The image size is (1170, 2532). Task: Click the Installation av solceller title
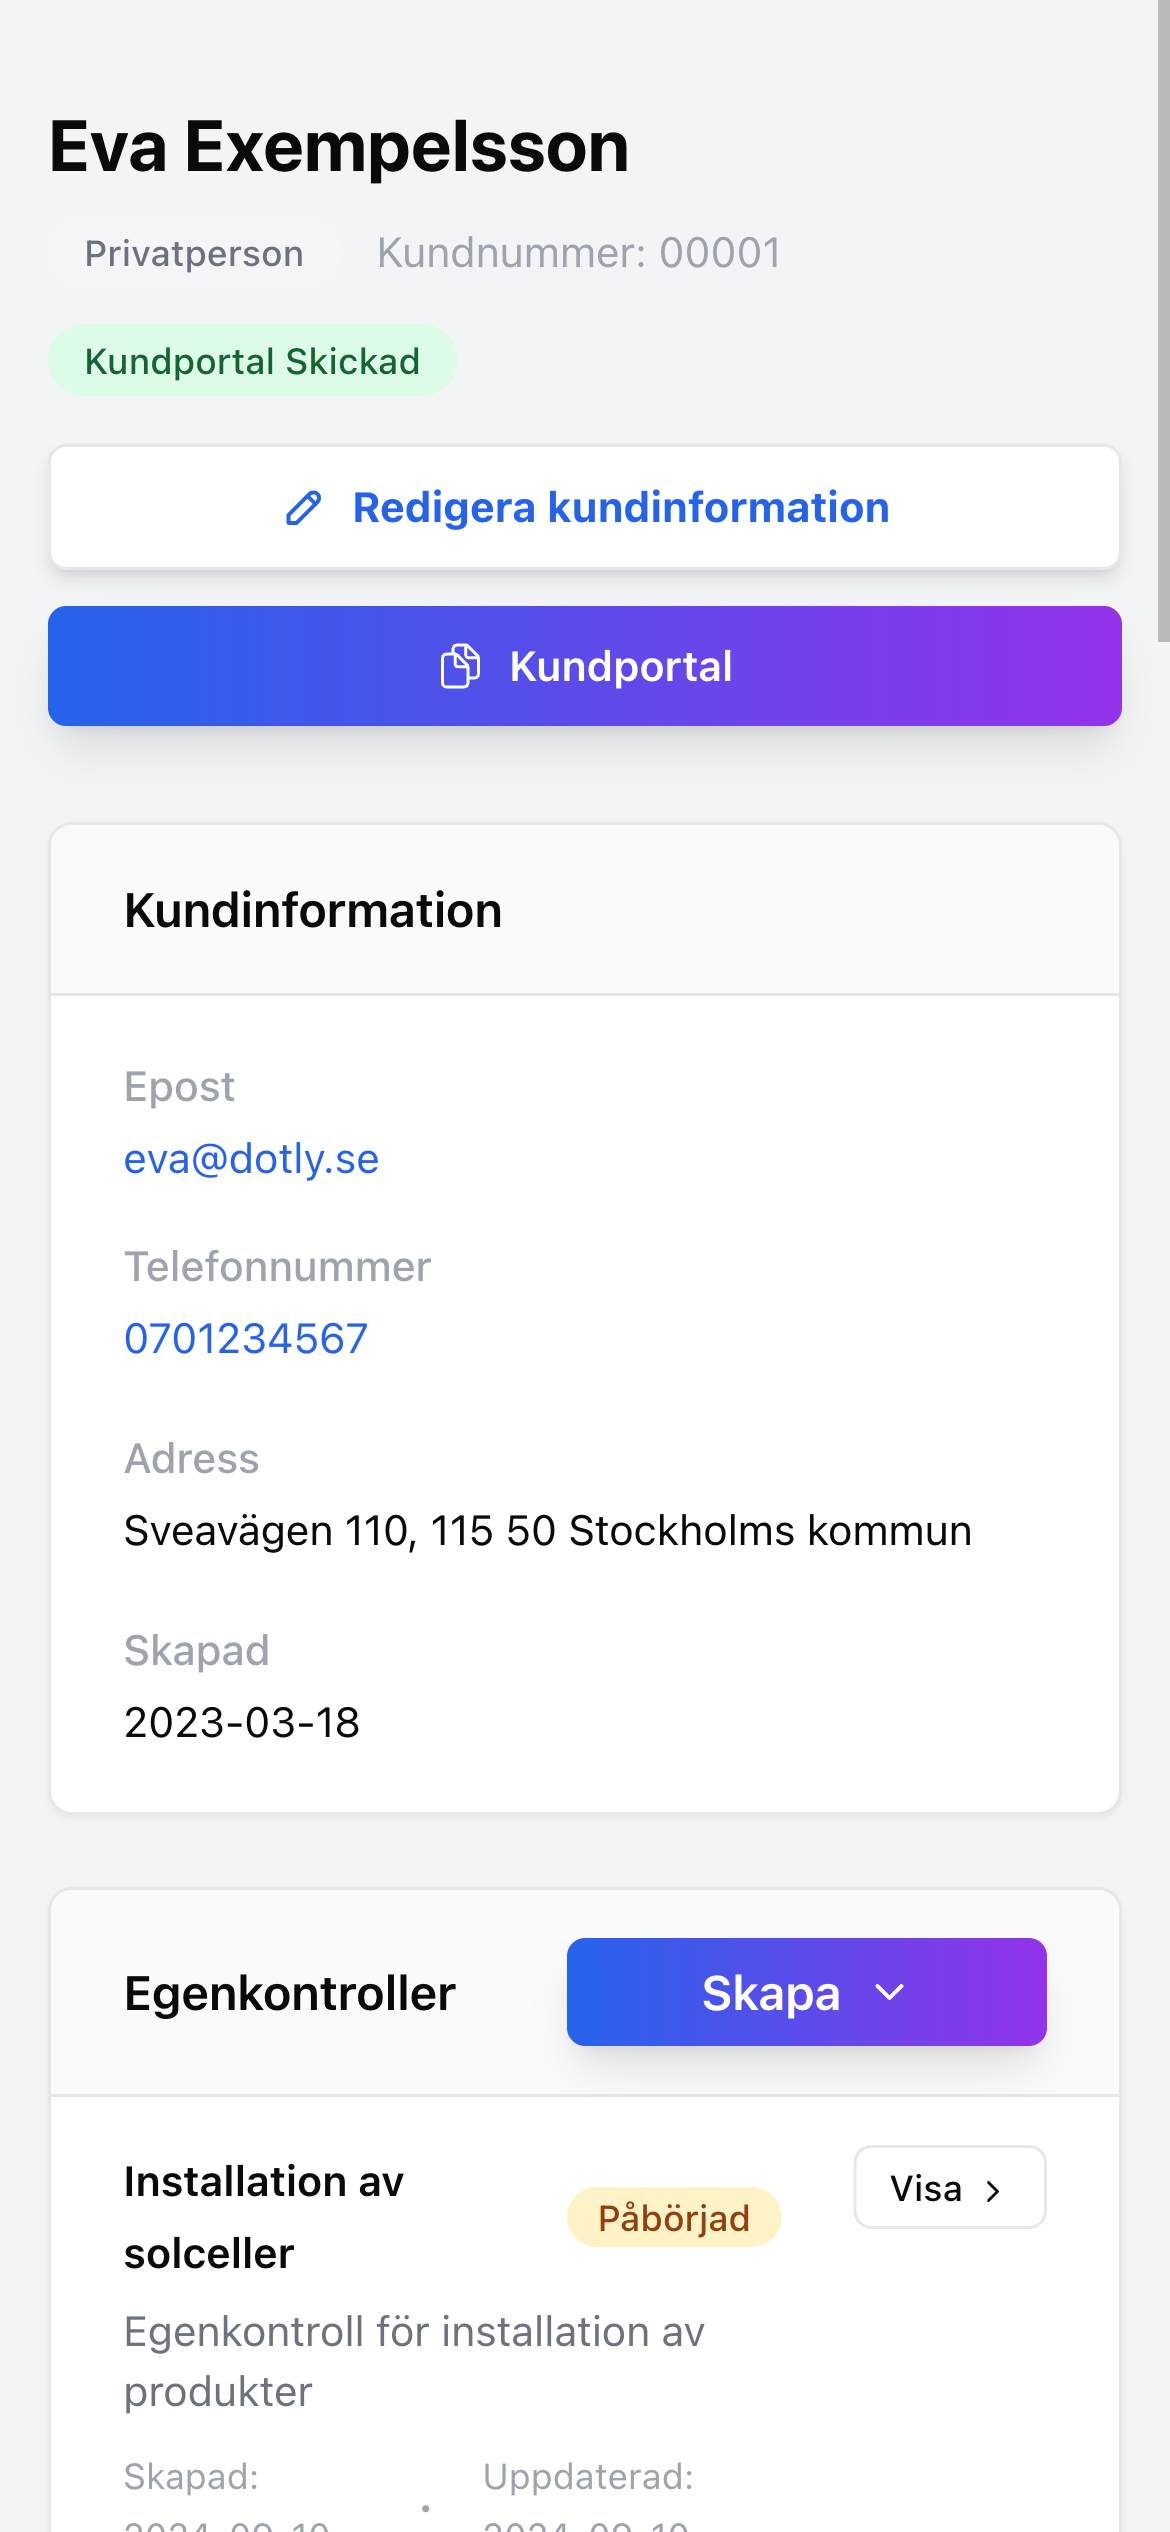click(264, 2217)
